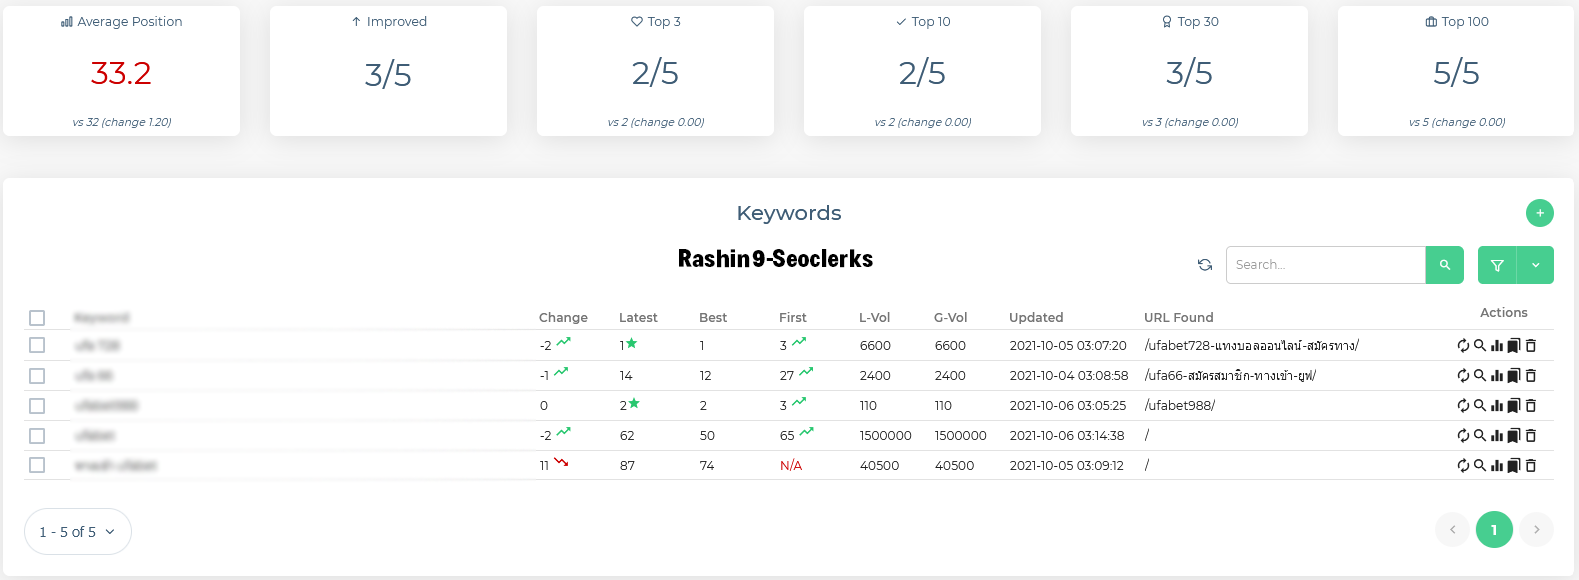This screenshot has height=580, width=1579.
Task: Sort table by the Updated column header
Action: pyautogui.click(x=1035, y=318)
